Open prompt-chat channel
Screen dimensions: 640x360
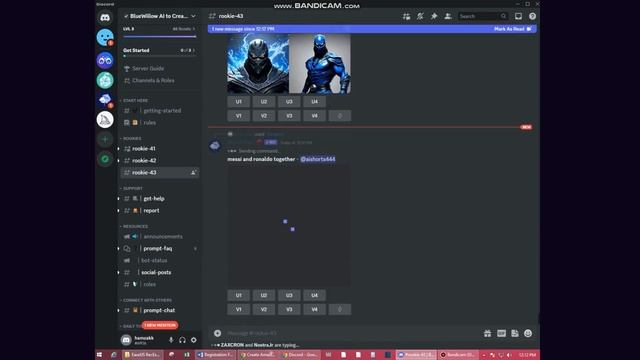[160, 310]
